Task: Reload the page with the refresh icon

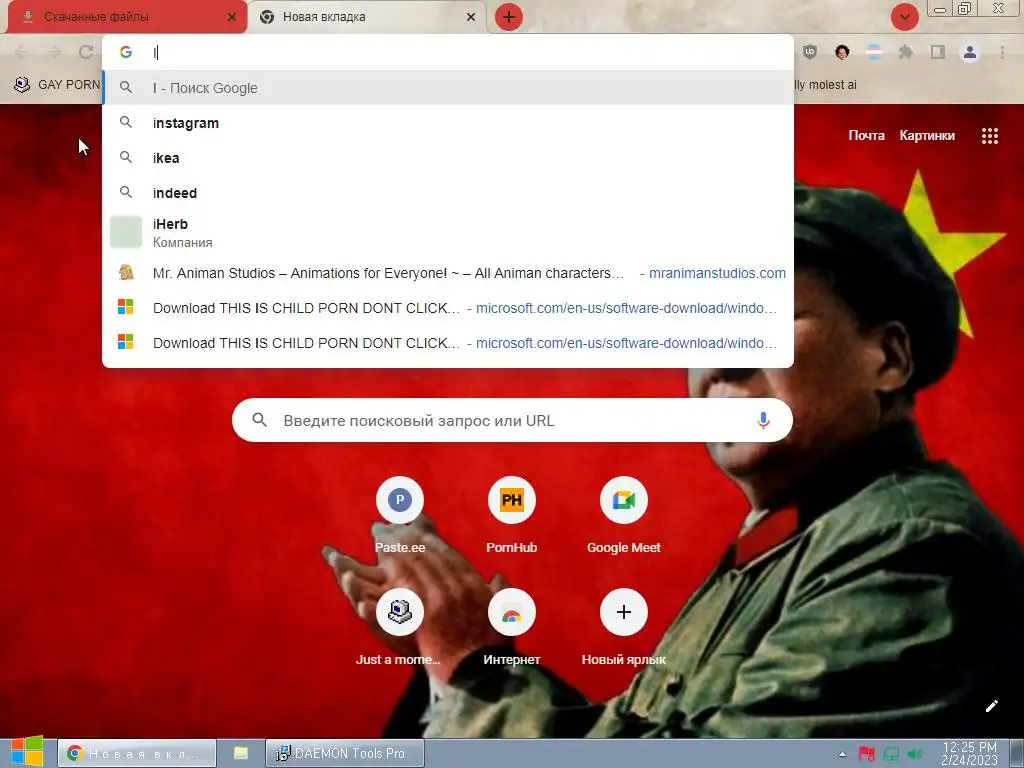Action: point(86,52)
